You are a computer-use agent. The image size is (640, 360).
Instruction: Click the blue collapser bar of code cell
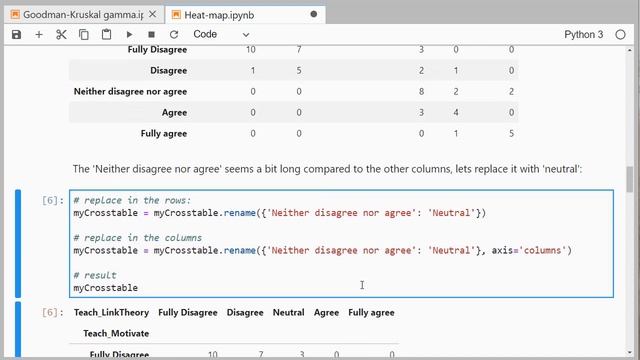(18, 244)
